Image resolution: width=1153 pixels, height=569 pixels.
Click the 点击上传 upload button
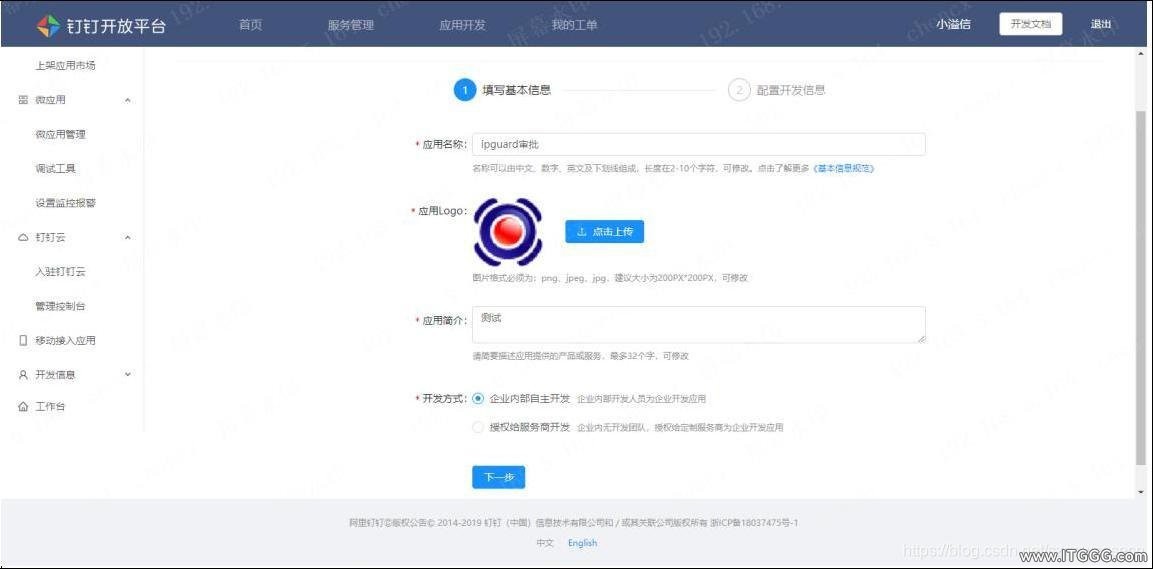tap(604, 232)
